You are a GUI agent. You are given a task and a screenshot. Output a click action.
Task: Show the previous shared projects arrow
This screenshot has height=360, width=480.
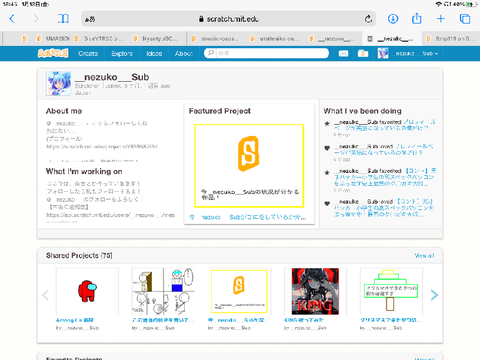pos(45,295)
